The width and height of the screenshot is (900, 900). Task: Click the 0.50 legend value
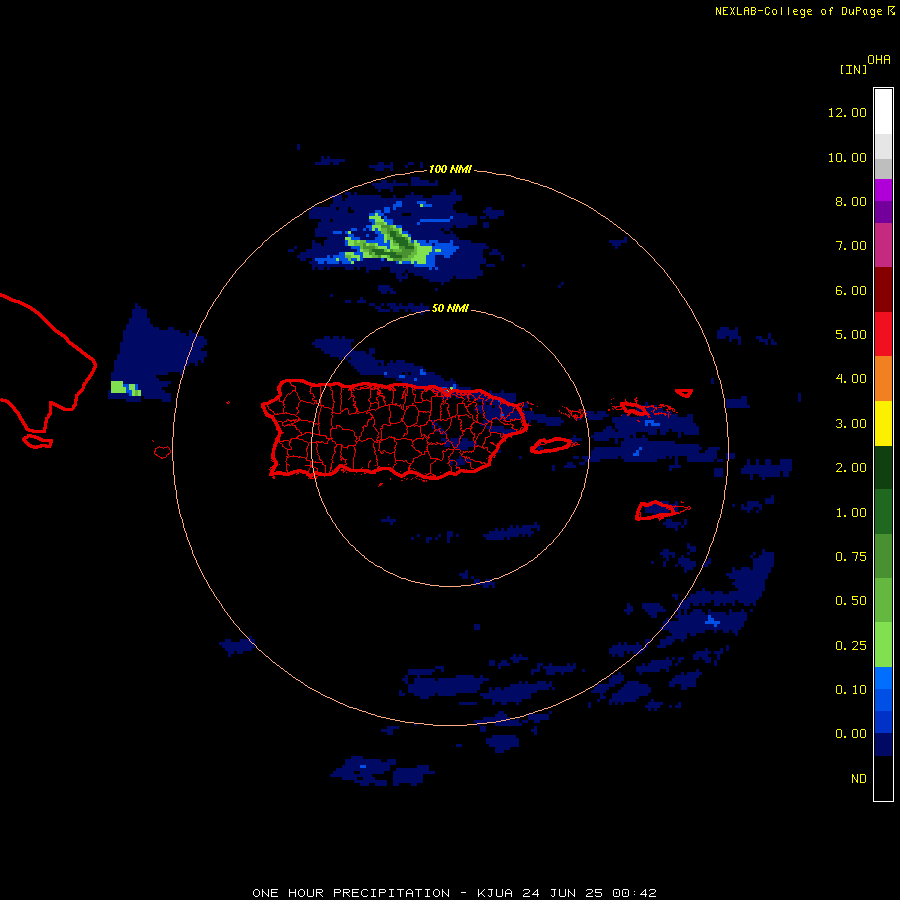850,601
